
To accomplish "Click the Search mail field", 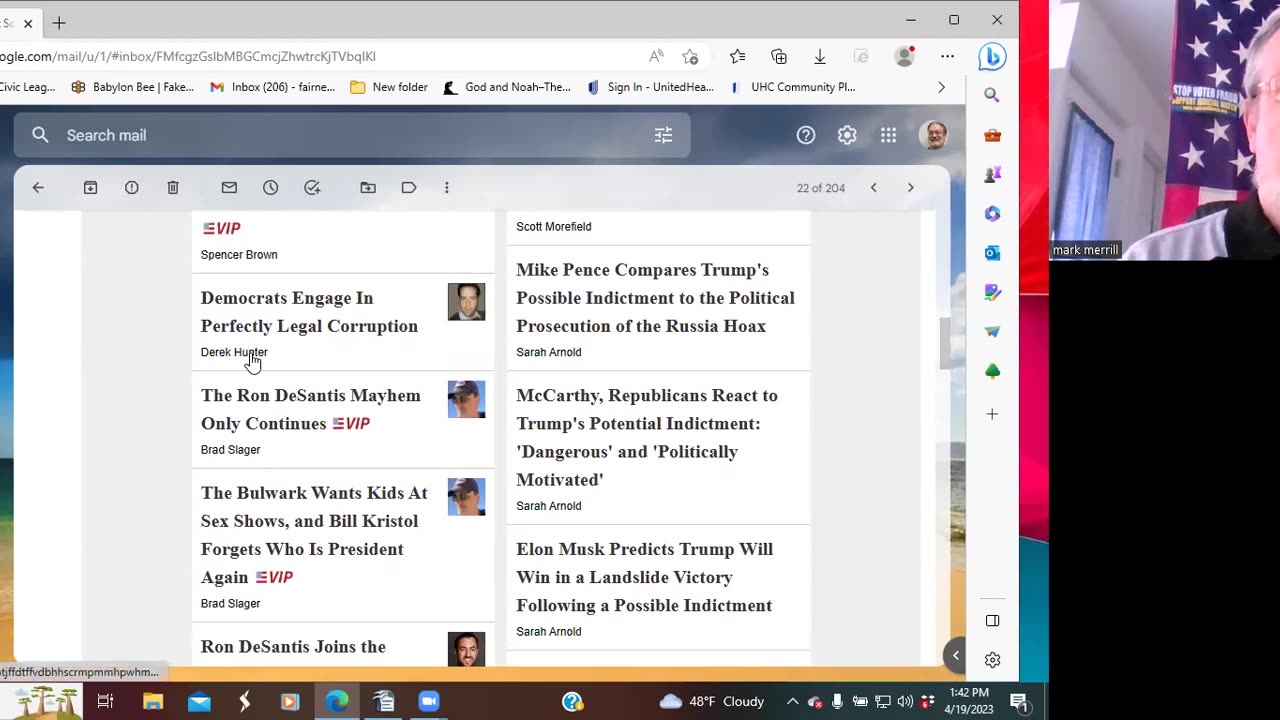I will coord(350,135).
